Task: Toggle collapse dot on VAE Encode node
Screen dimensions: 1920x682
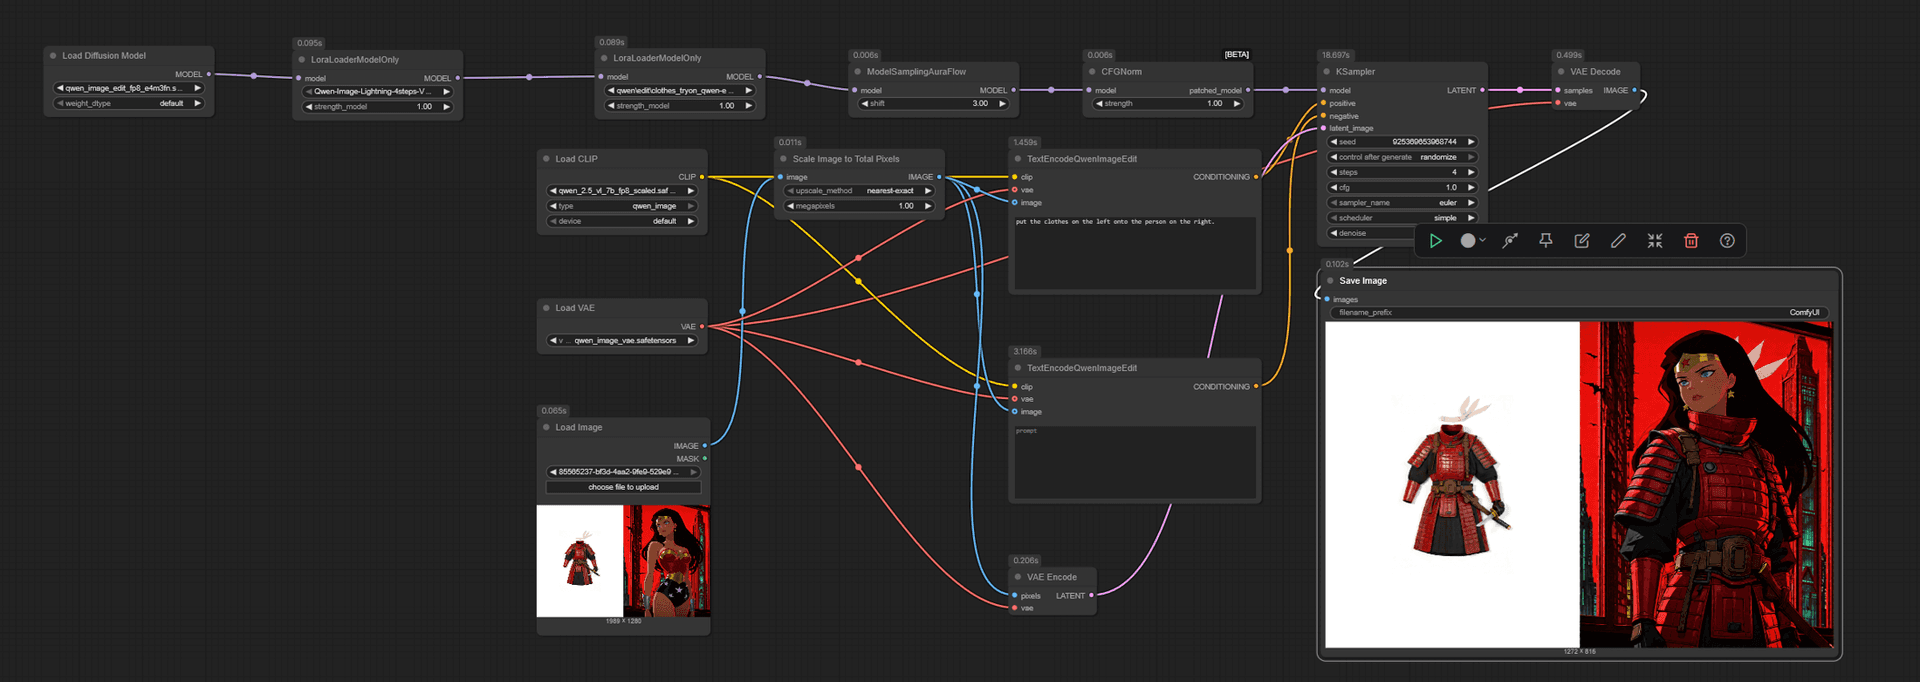Action: tap(1018, 577)
